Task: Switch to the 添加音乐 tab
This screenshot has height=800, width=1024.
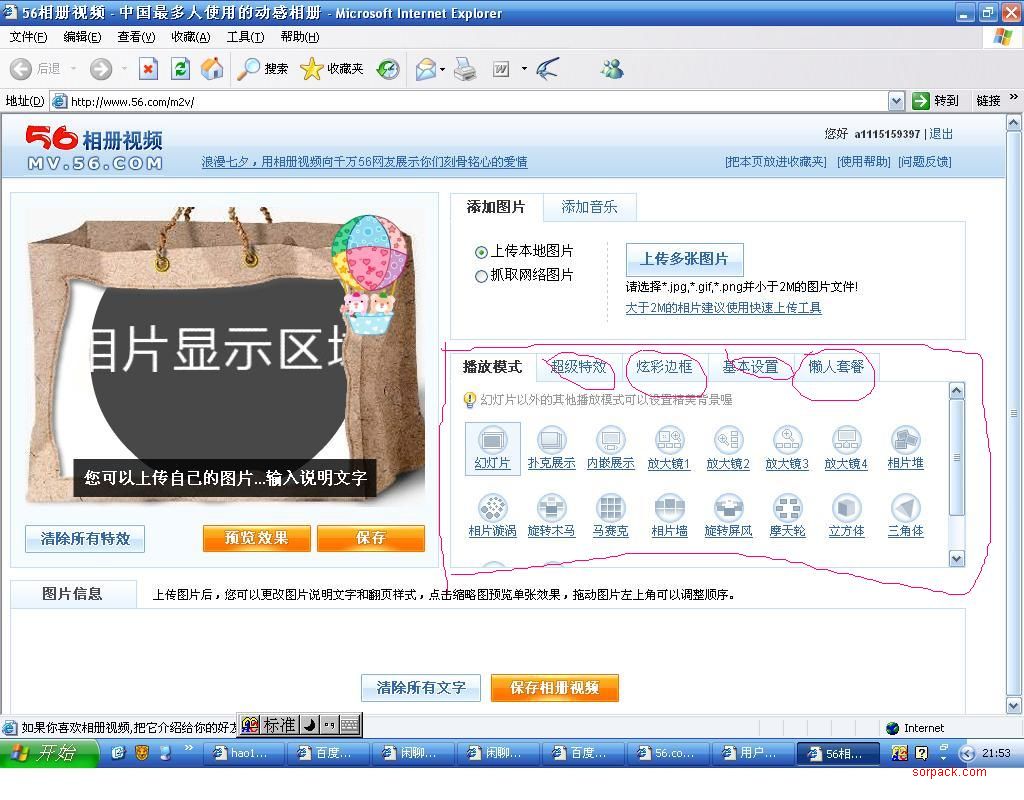Action: click(589, 207)
